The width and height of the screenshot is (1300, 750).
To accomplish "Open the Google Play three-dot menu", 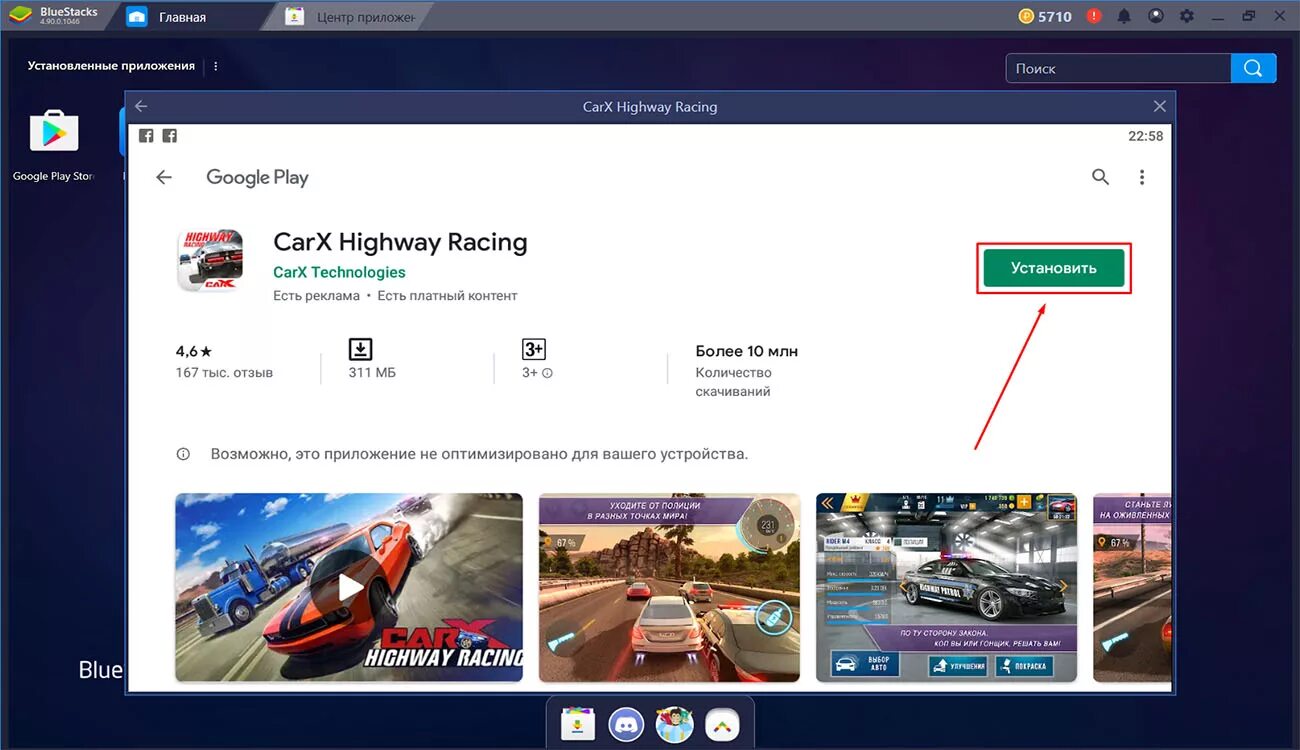I will coord(1142,177).
